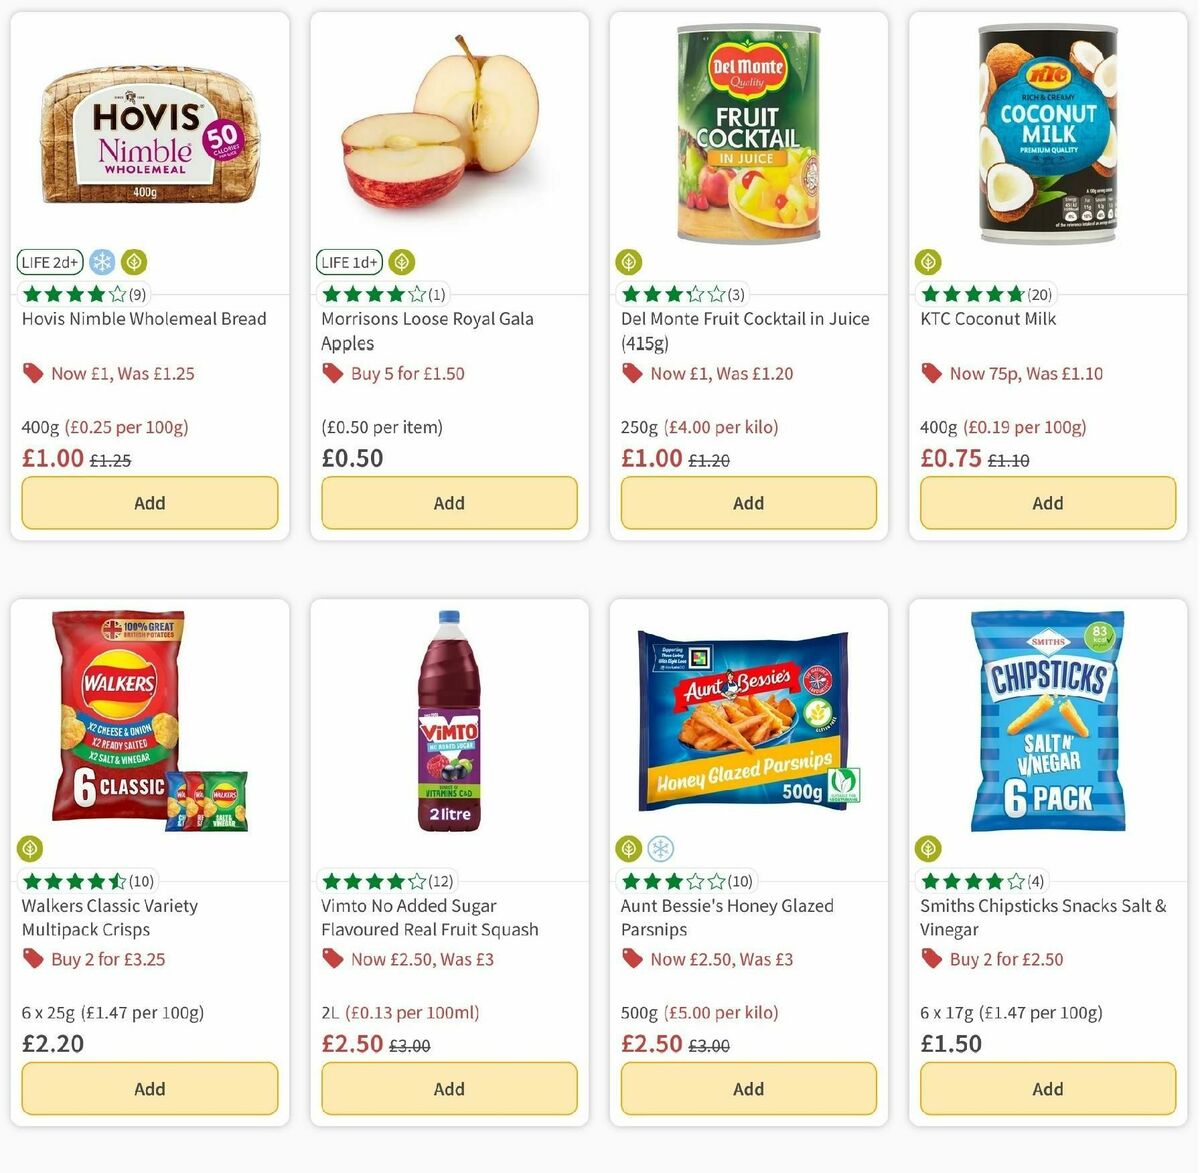
Task: Click the LIFE 1d+ badge on Royal Gala Apples
Action: (x=348, y=261)
